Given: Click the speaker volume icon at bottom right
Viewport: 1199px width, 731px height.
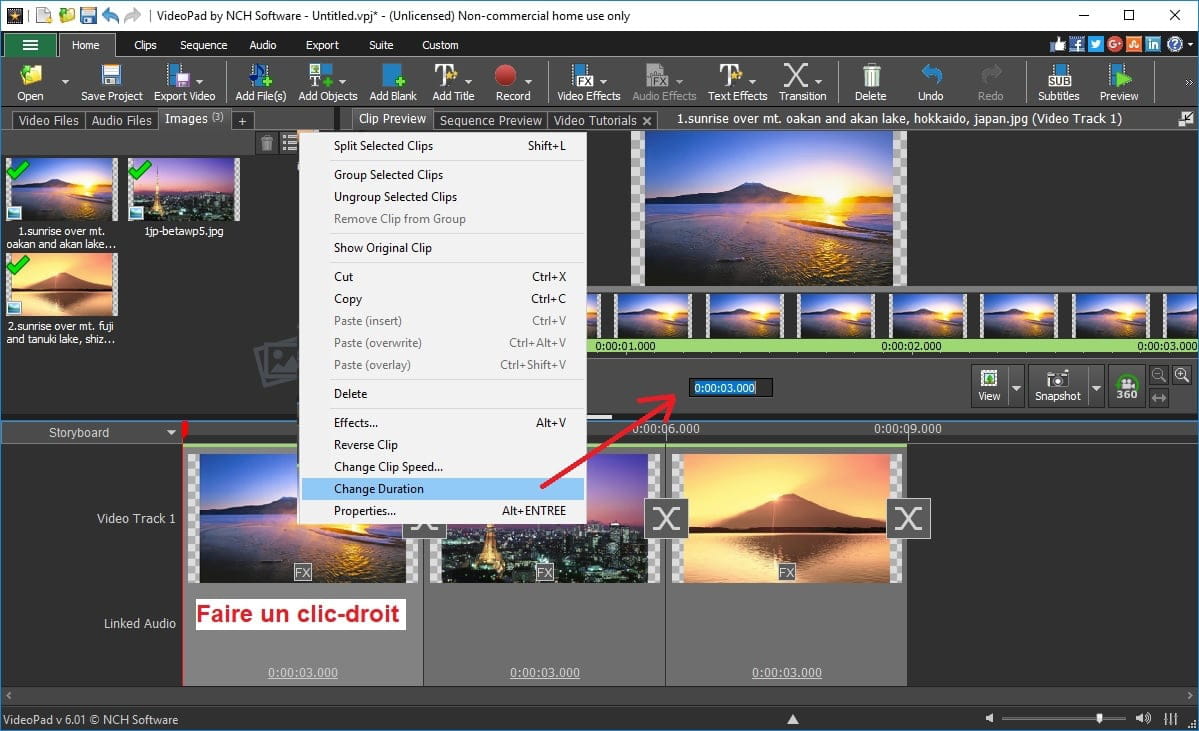Looking at the screenshot, I should 1143,718.
